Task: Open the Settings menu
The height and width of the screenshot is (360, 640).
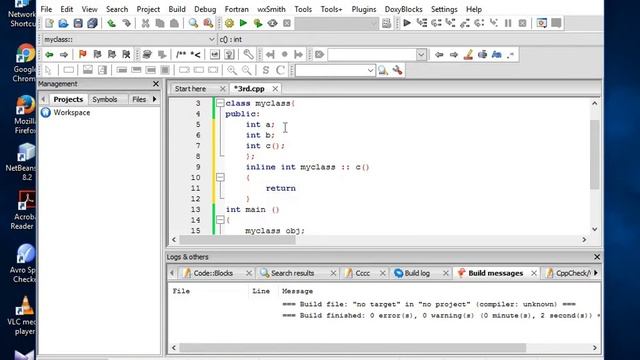Action: 444,9
